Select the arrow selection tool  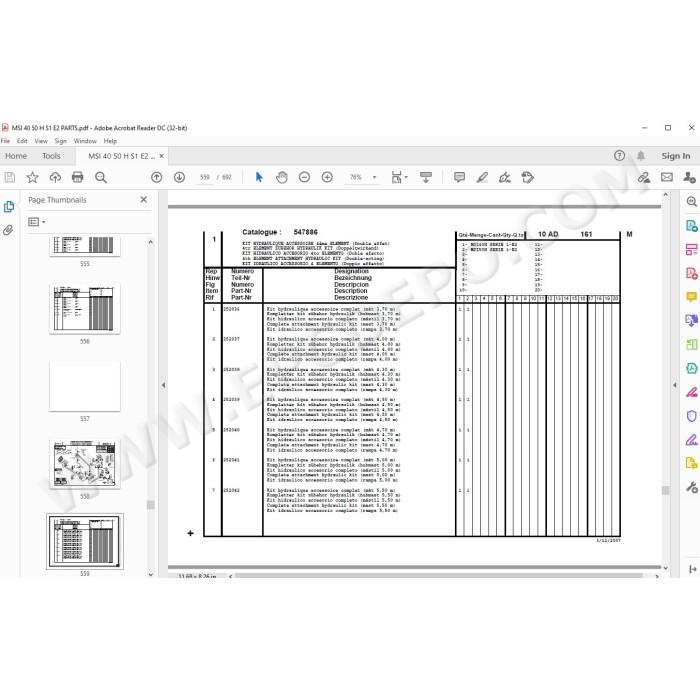[x=259, y=177]
